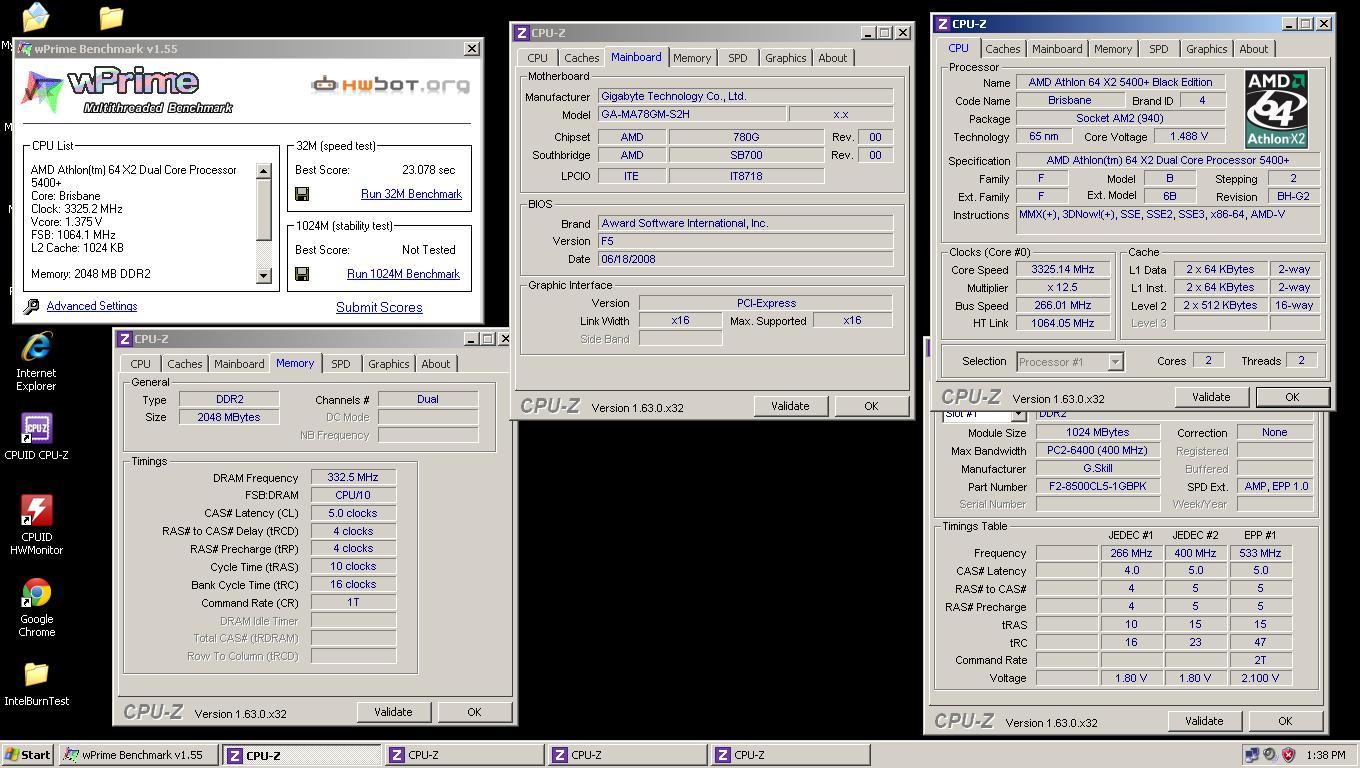1360x768 pixels.
Task: Click Validate in Memory CPU-Z window
Action: tap(393, 712)
